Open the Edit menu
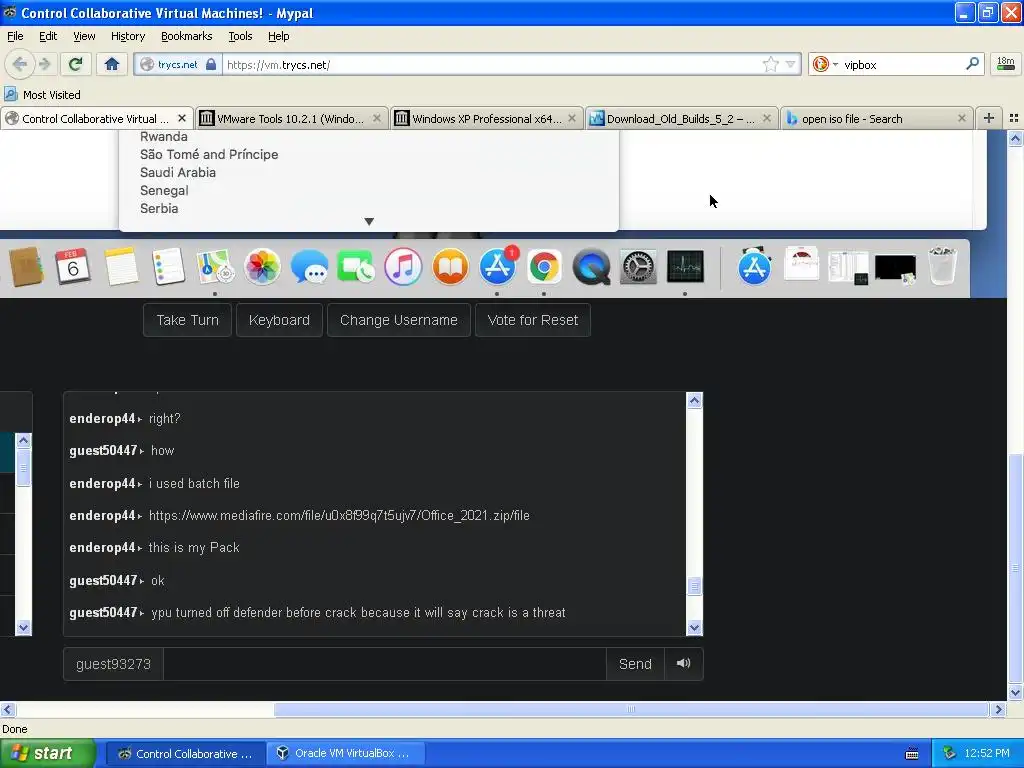1024x768 pixels. coord(48,36)
